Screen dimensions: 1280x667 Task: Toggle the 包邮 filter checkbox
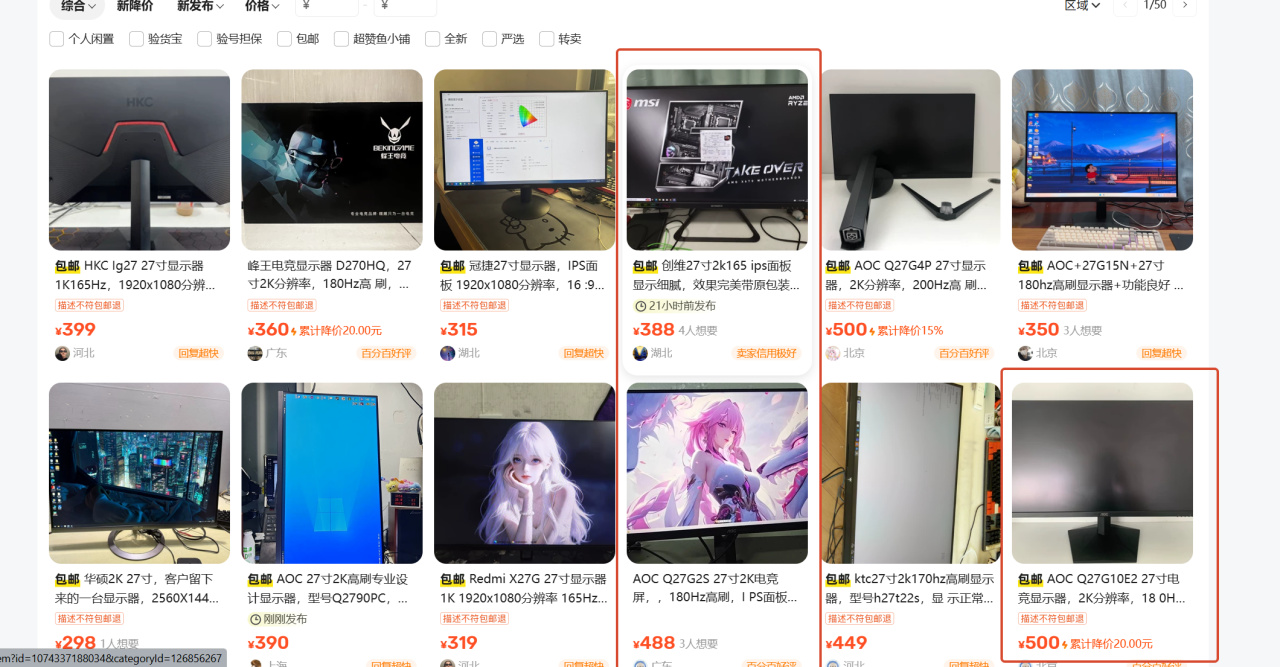coord(283,39)
